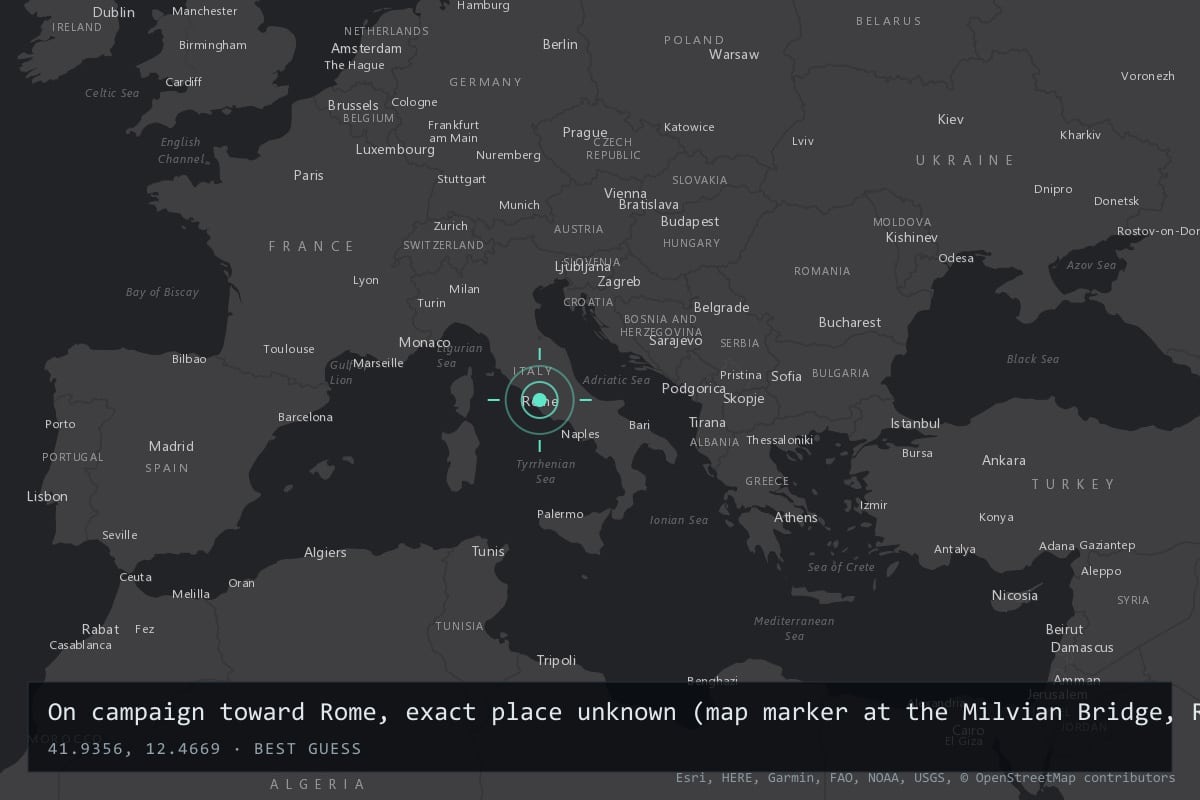The width and height of the screenshot is (1200, 800).
Task: Click the Tripoli city label
Action: click(556, 660)
